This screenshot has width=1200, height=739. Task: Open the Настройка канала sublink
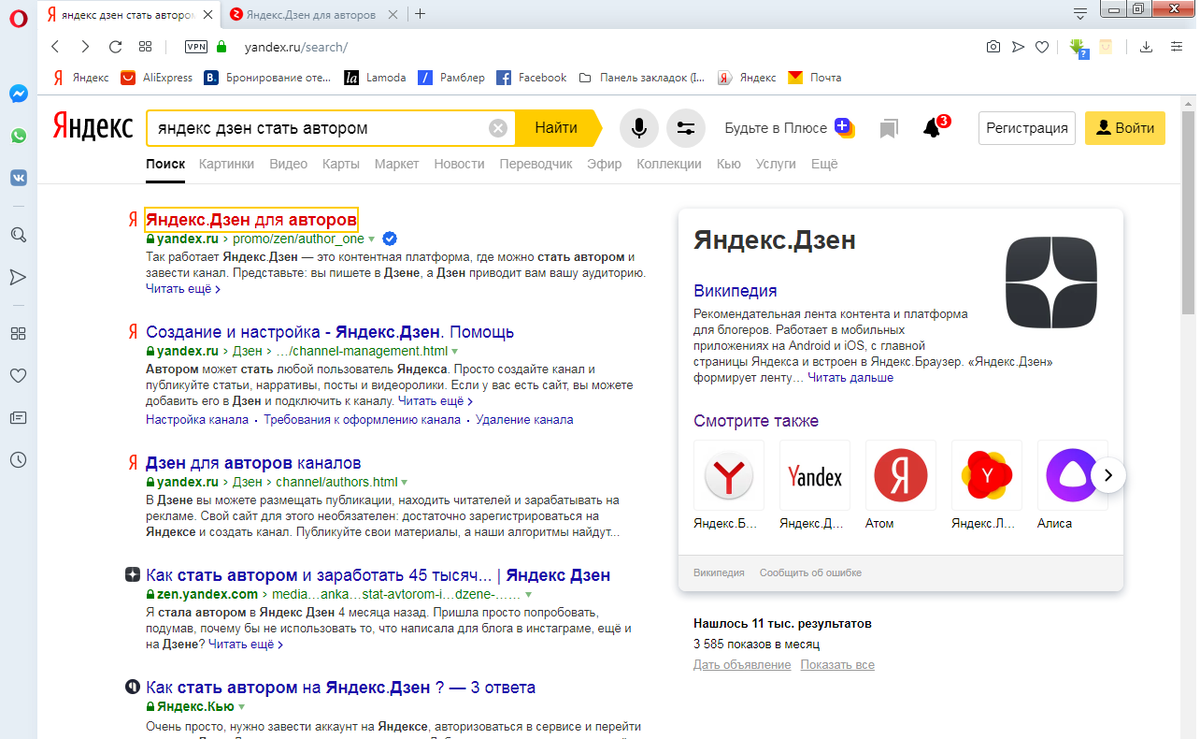pyautogui.click(x=197, y=420)
